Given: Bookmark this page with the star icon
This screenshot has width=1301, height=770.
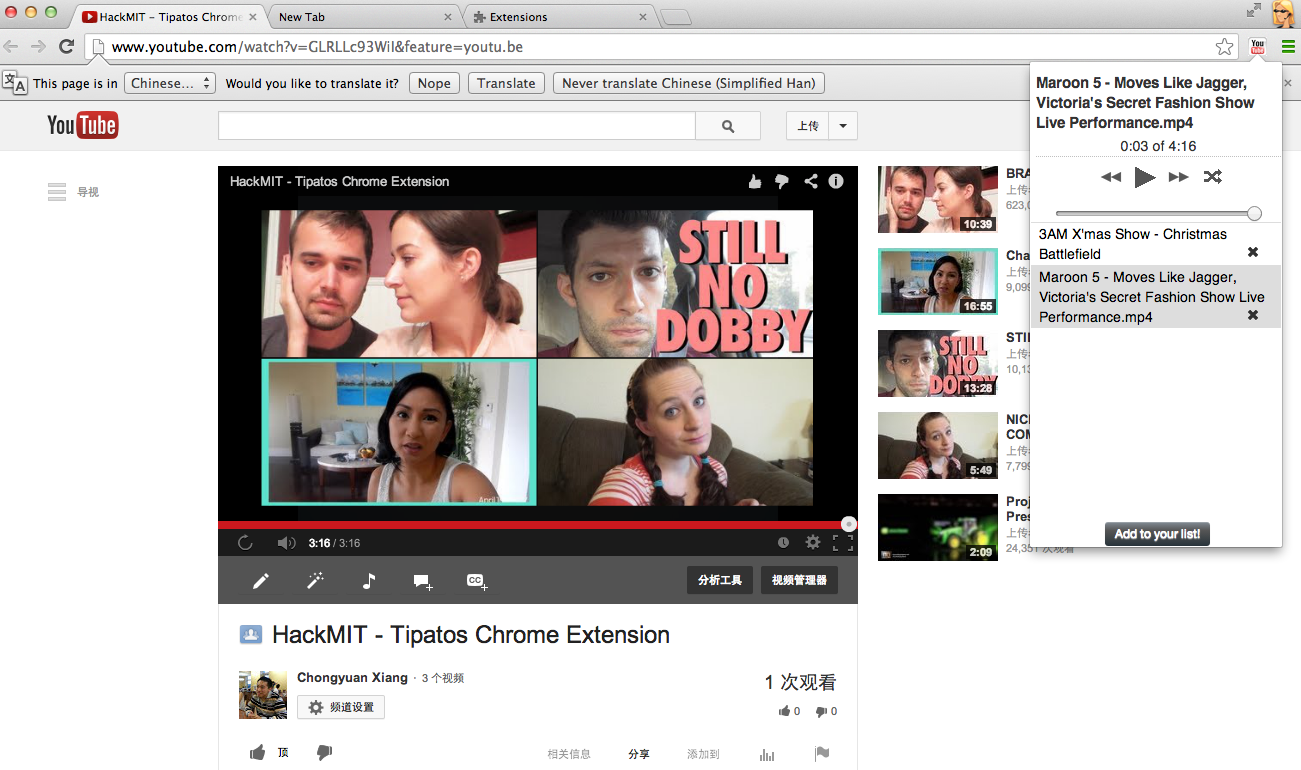Looking at the screenshot, I should point(1224,47).
